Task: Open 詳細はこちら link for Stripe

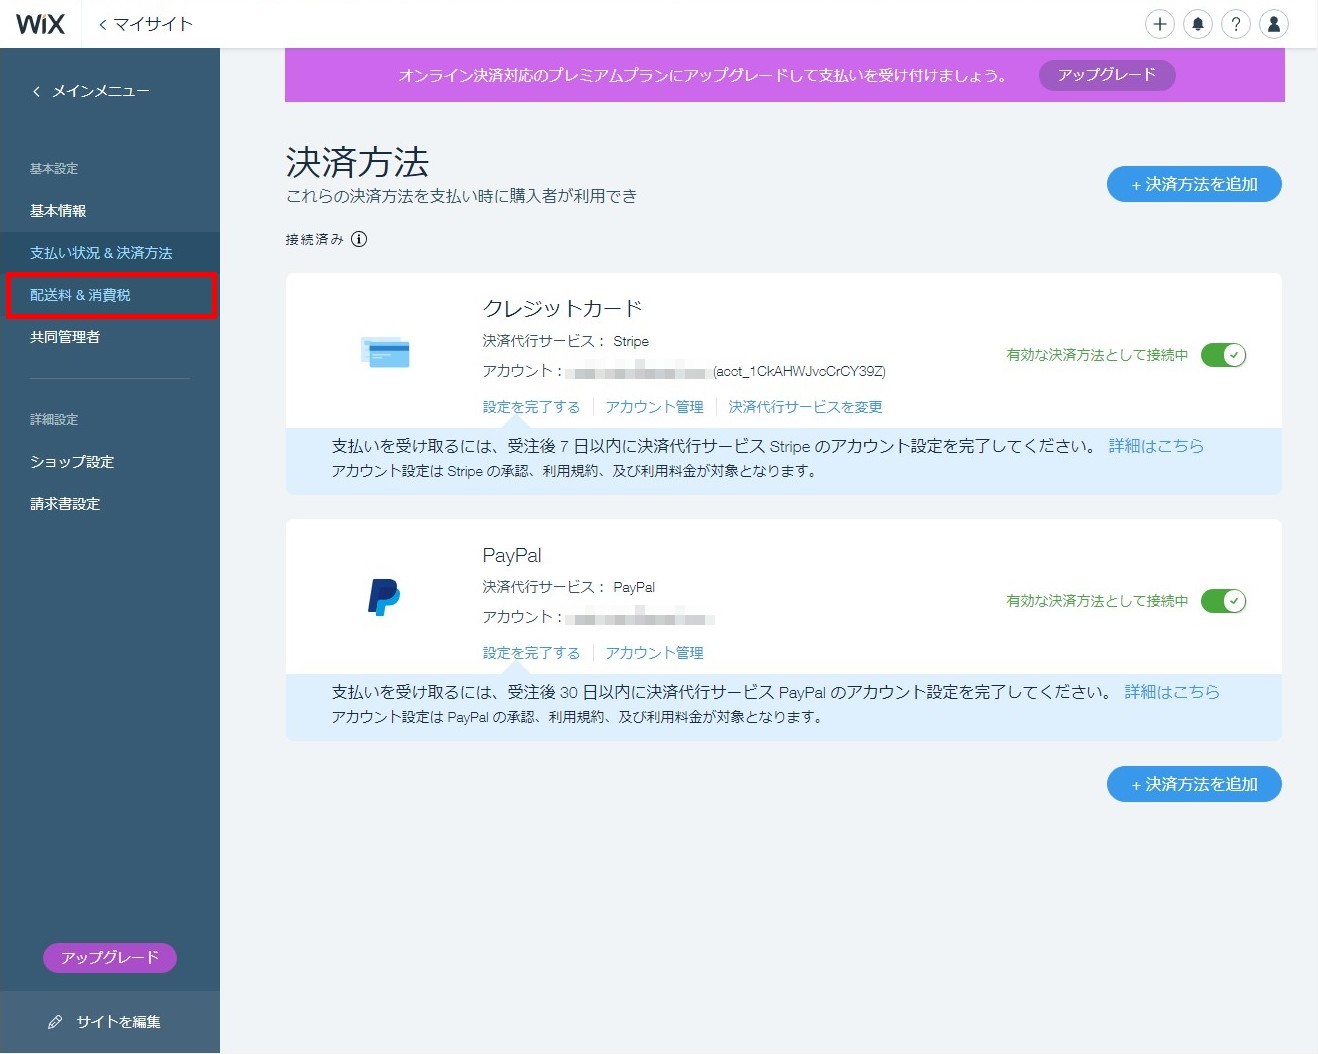Action: click(1156, 446)
